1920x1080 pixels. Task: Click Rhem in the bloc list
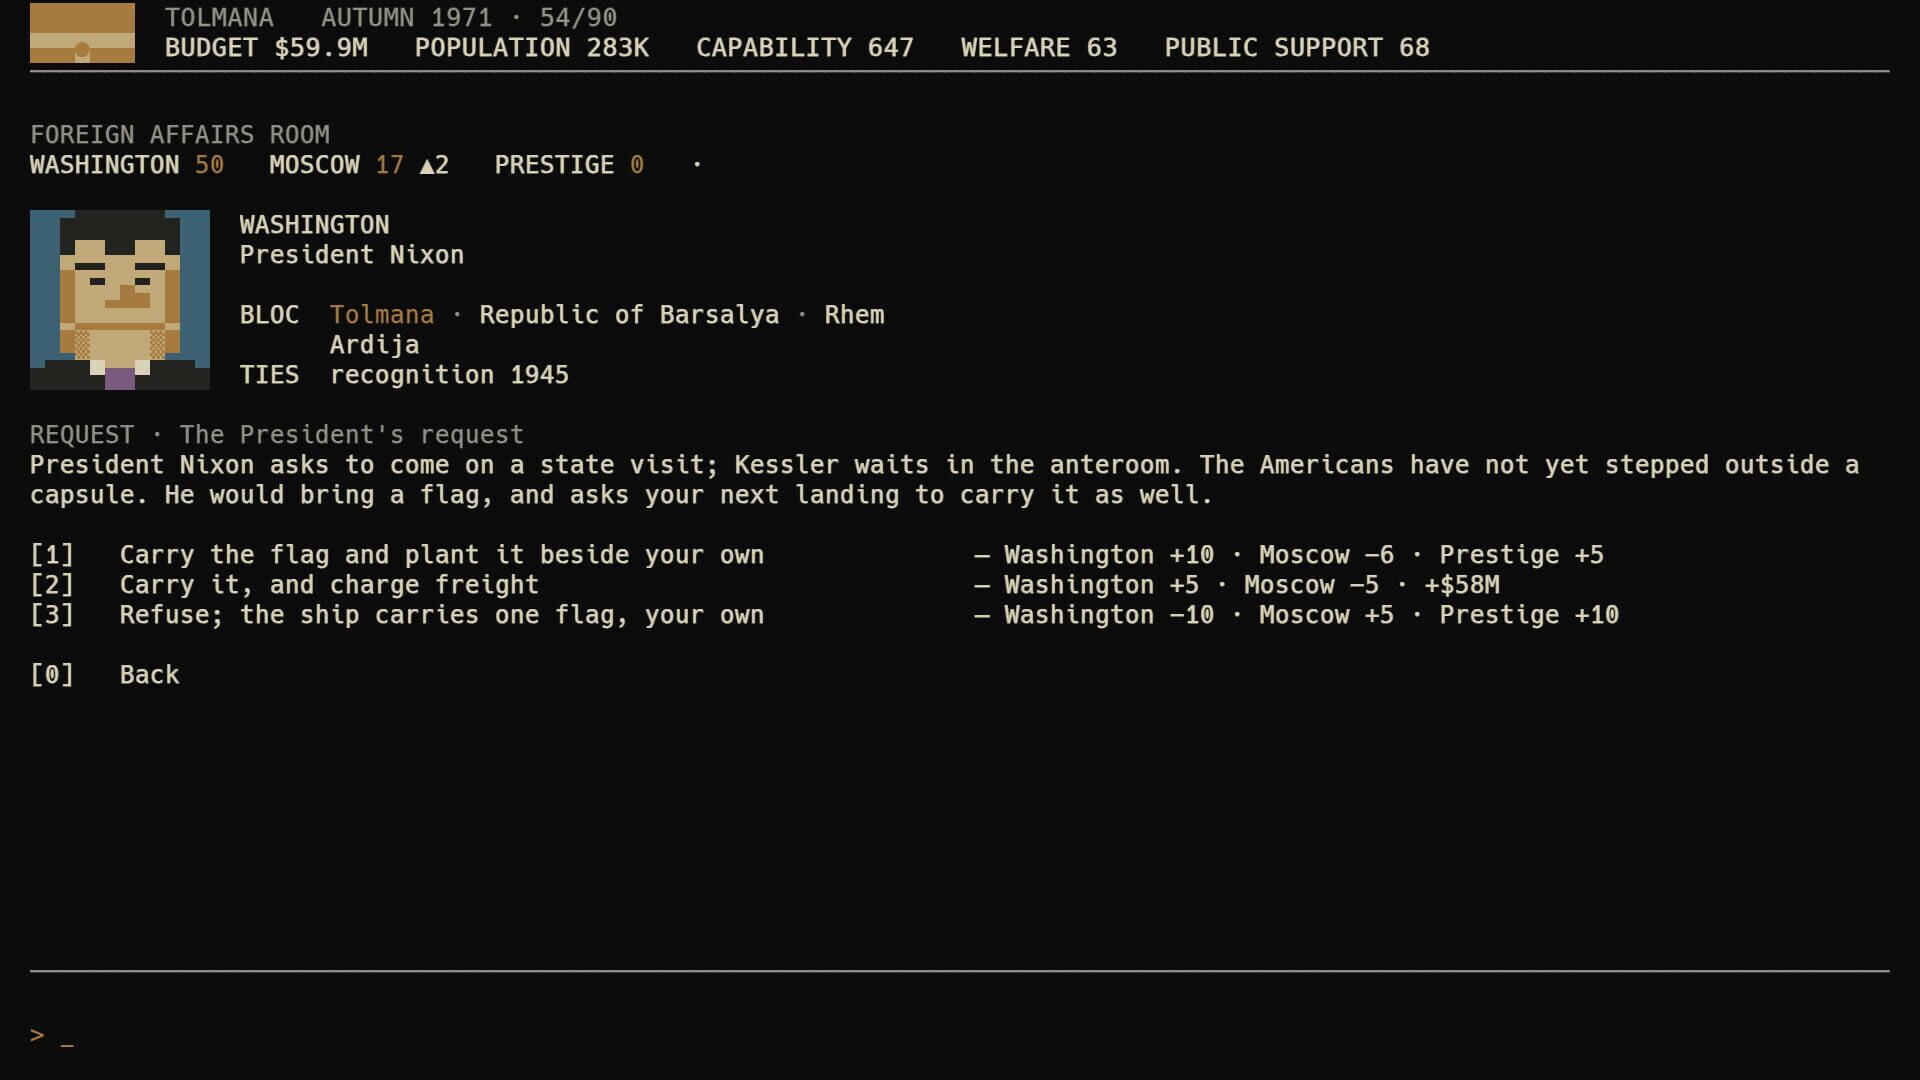(854, 315)
